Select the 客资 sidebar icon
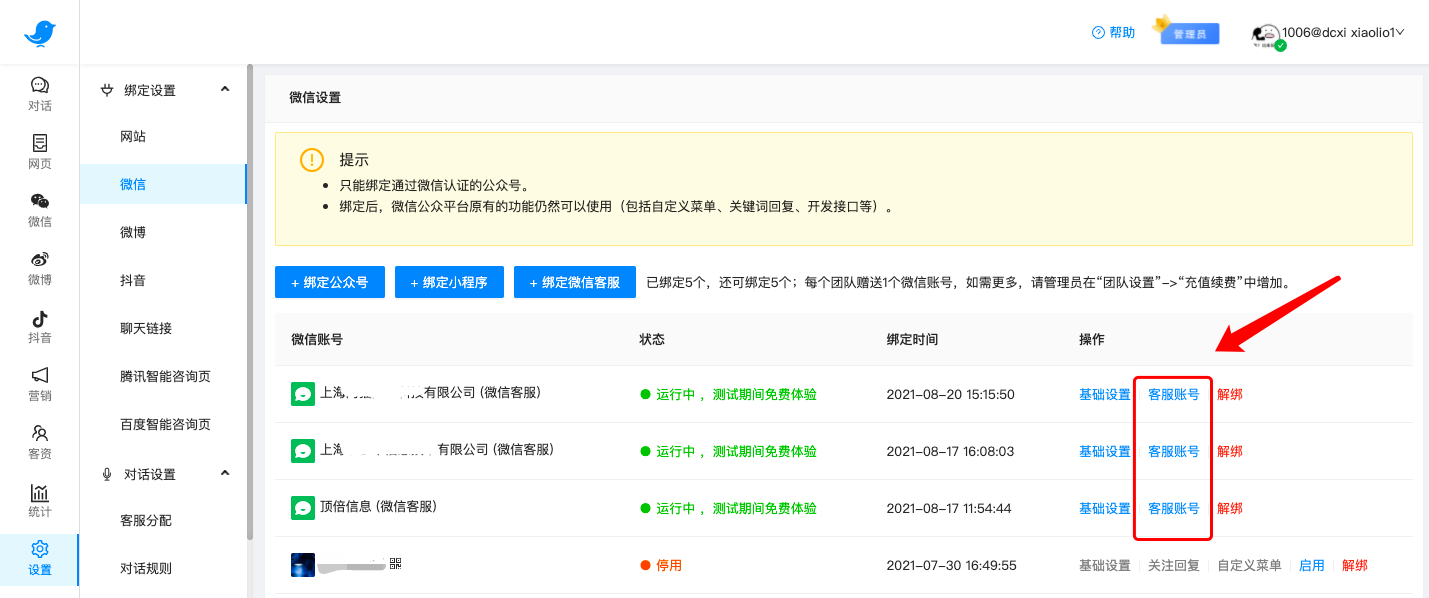Image resolution: width=1429 pixels, height=598 pixels. (x=40, y=444)
